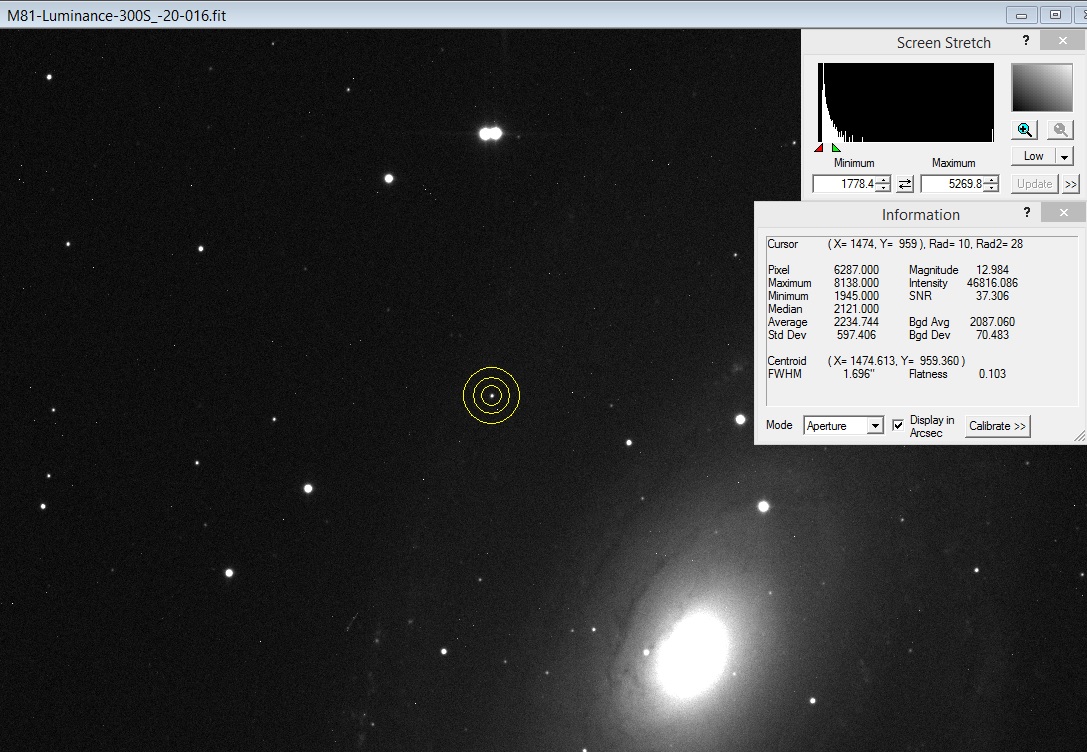Open the Low stretch preset dropdown

1065,155
